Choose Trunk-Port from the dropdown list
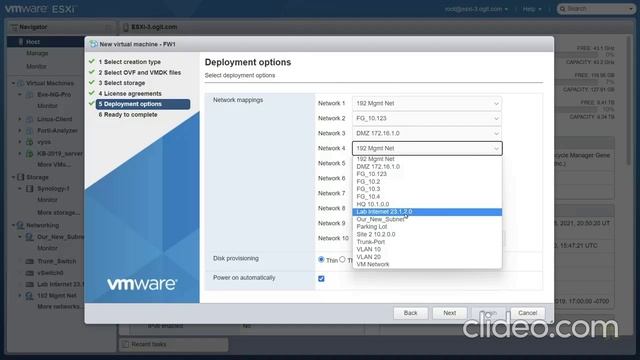 click(427, 242)
